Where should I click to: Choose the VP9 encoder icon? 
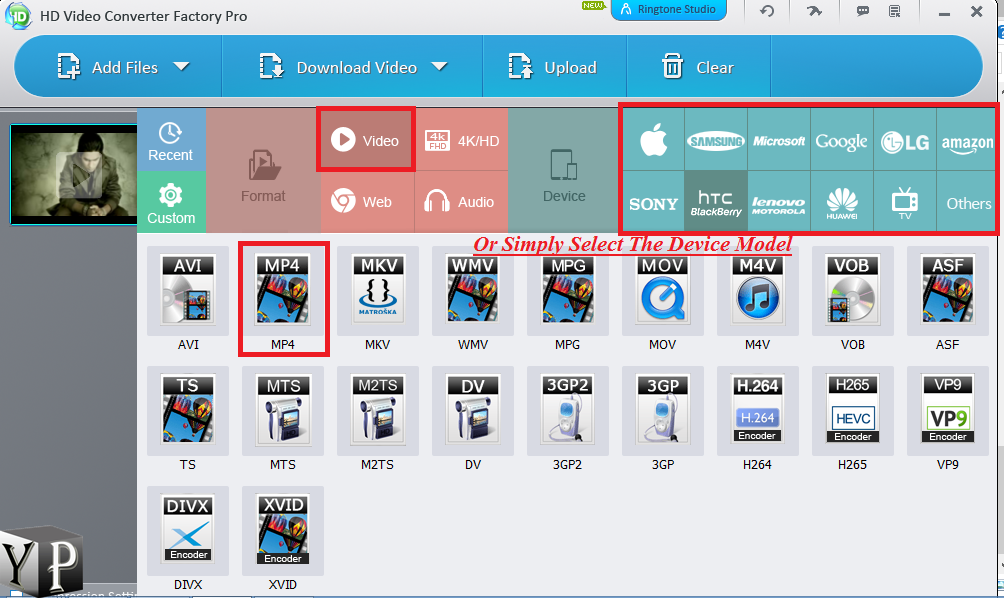point(946,410)
